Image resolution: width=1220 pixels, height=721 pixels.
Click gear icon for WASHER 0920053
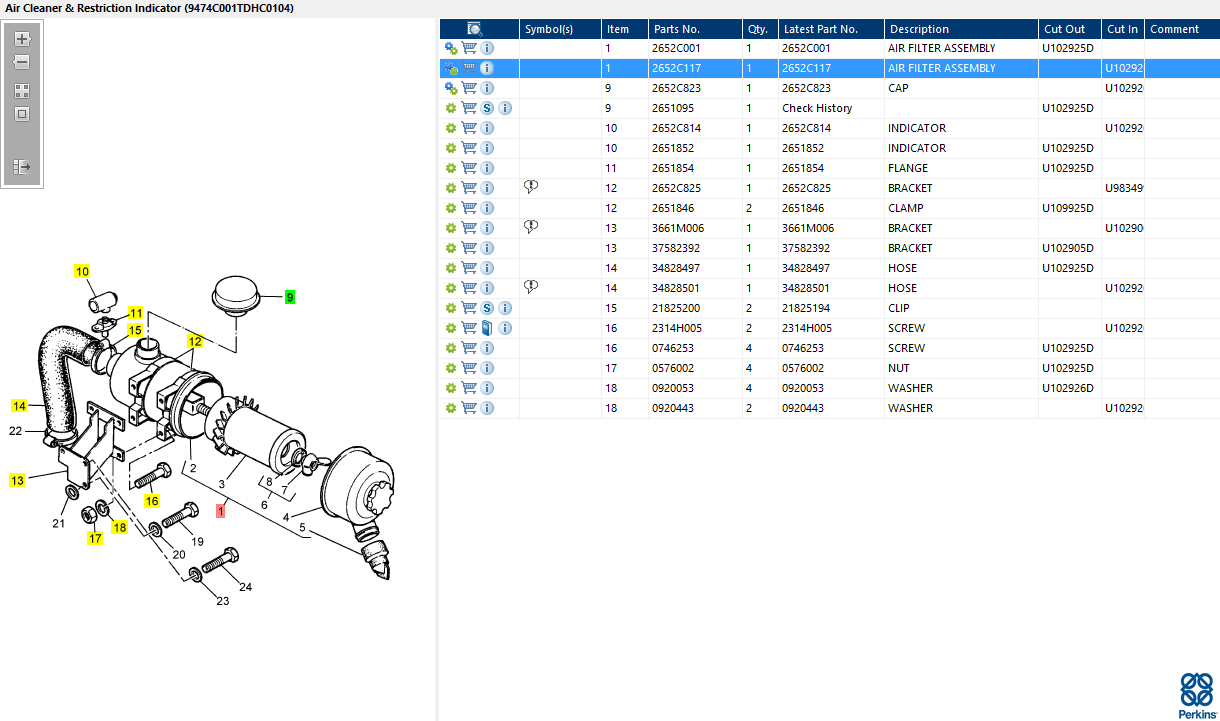coord(451,388)
